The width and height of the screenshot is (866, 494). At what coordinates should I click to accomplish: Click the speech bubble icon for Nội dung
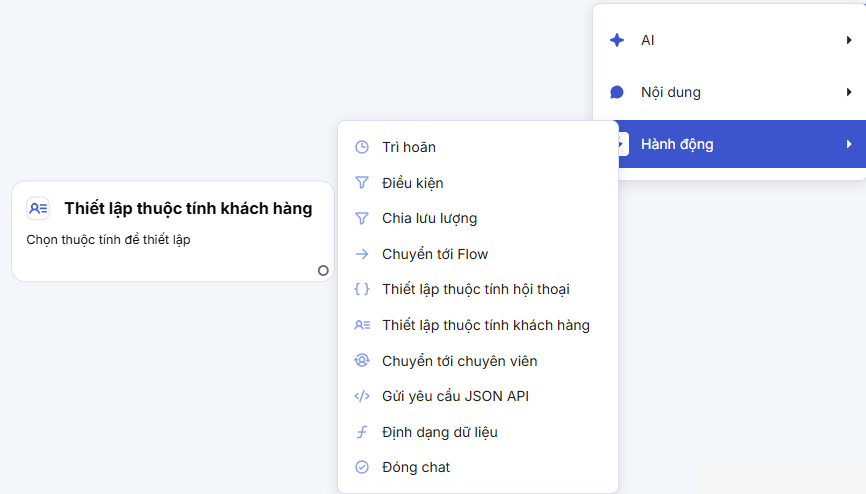pos(617,92)
